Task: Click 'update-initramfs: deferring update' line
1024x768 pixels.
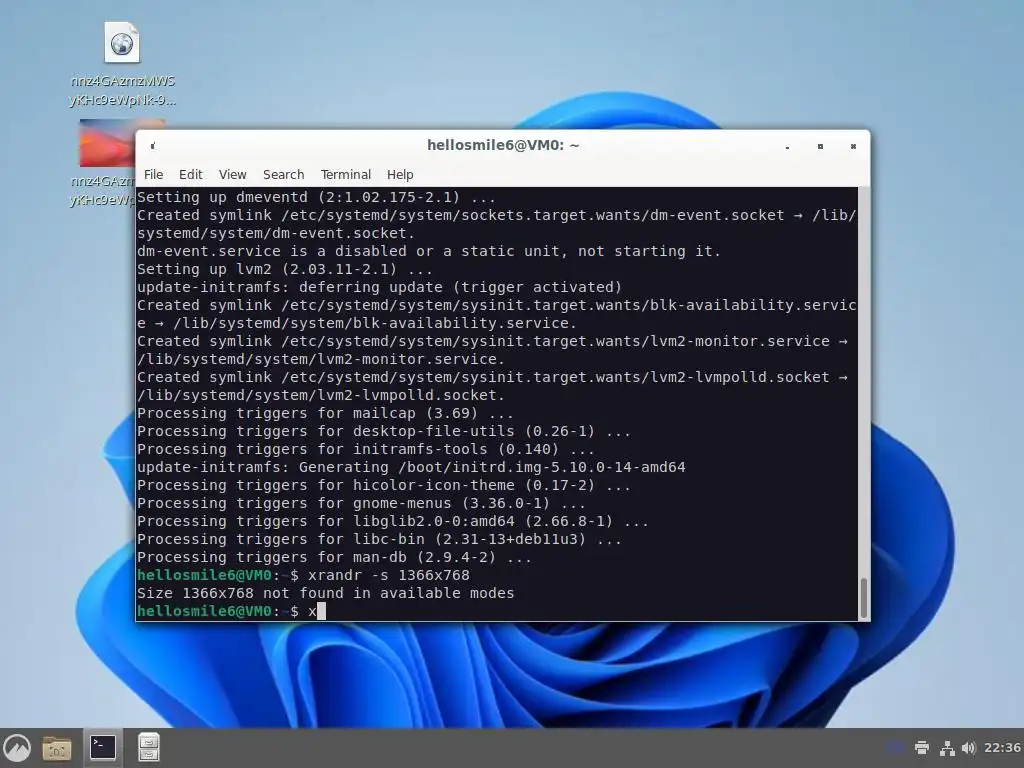Action: coord(379,287)
